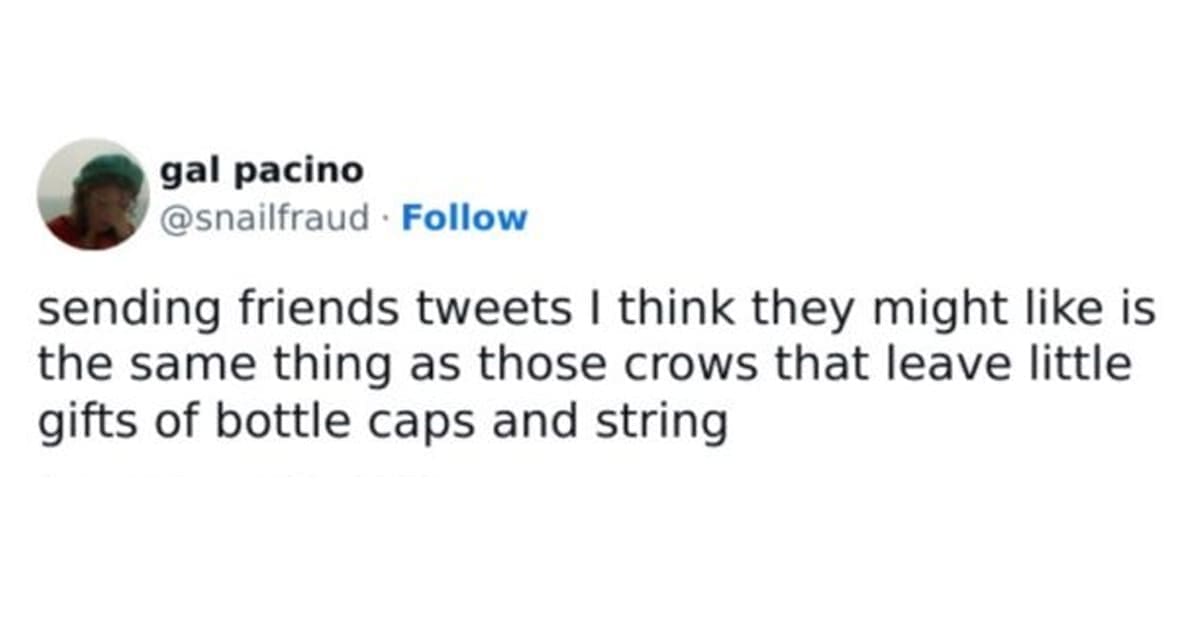Click the gal pacino profile avatar
Viewport: 1200px width, 630px height.
coord(93,193)
